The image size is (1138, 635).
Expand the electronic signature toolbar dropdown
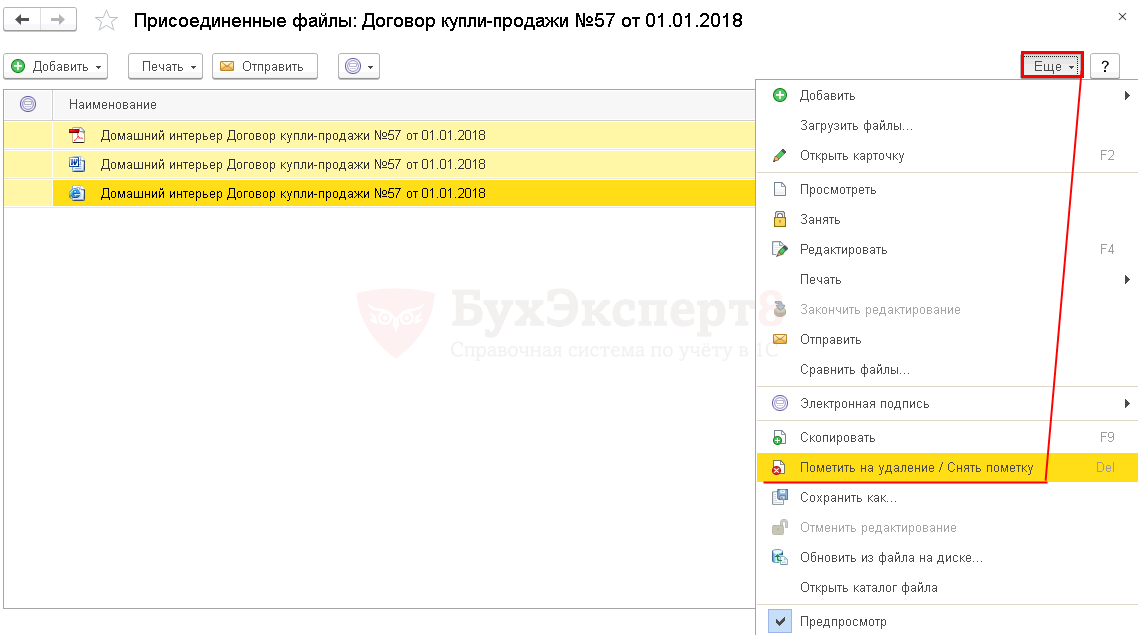pos(359,66)
